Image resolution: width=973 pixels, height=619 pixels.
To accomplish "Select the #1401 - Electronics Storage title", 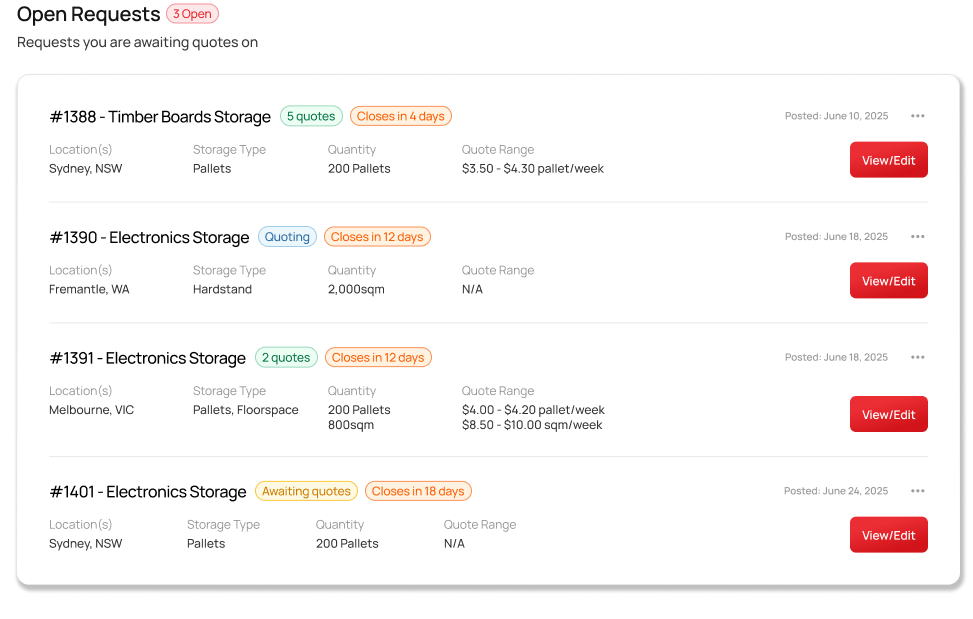I will pyautogui.click(x=147, y=492).
